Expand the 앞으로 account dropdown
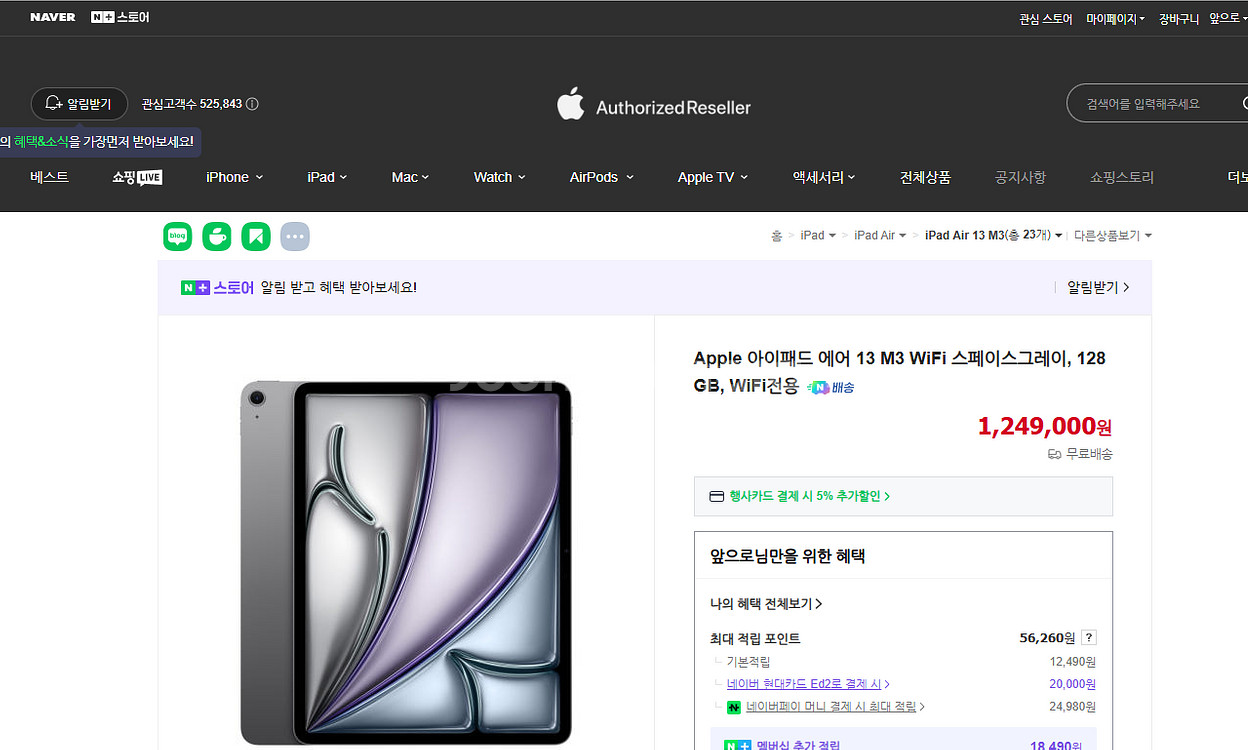This screenshot has height=750, width=1248. (x=1228, y=19)
